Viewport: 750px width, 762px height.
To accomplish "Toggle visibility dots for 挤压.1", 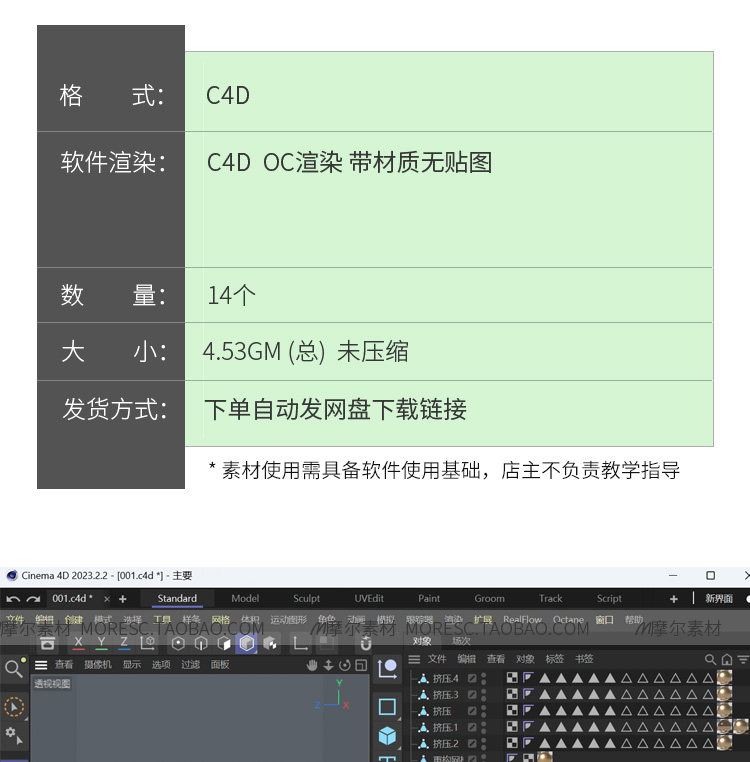I will point(484,727).
